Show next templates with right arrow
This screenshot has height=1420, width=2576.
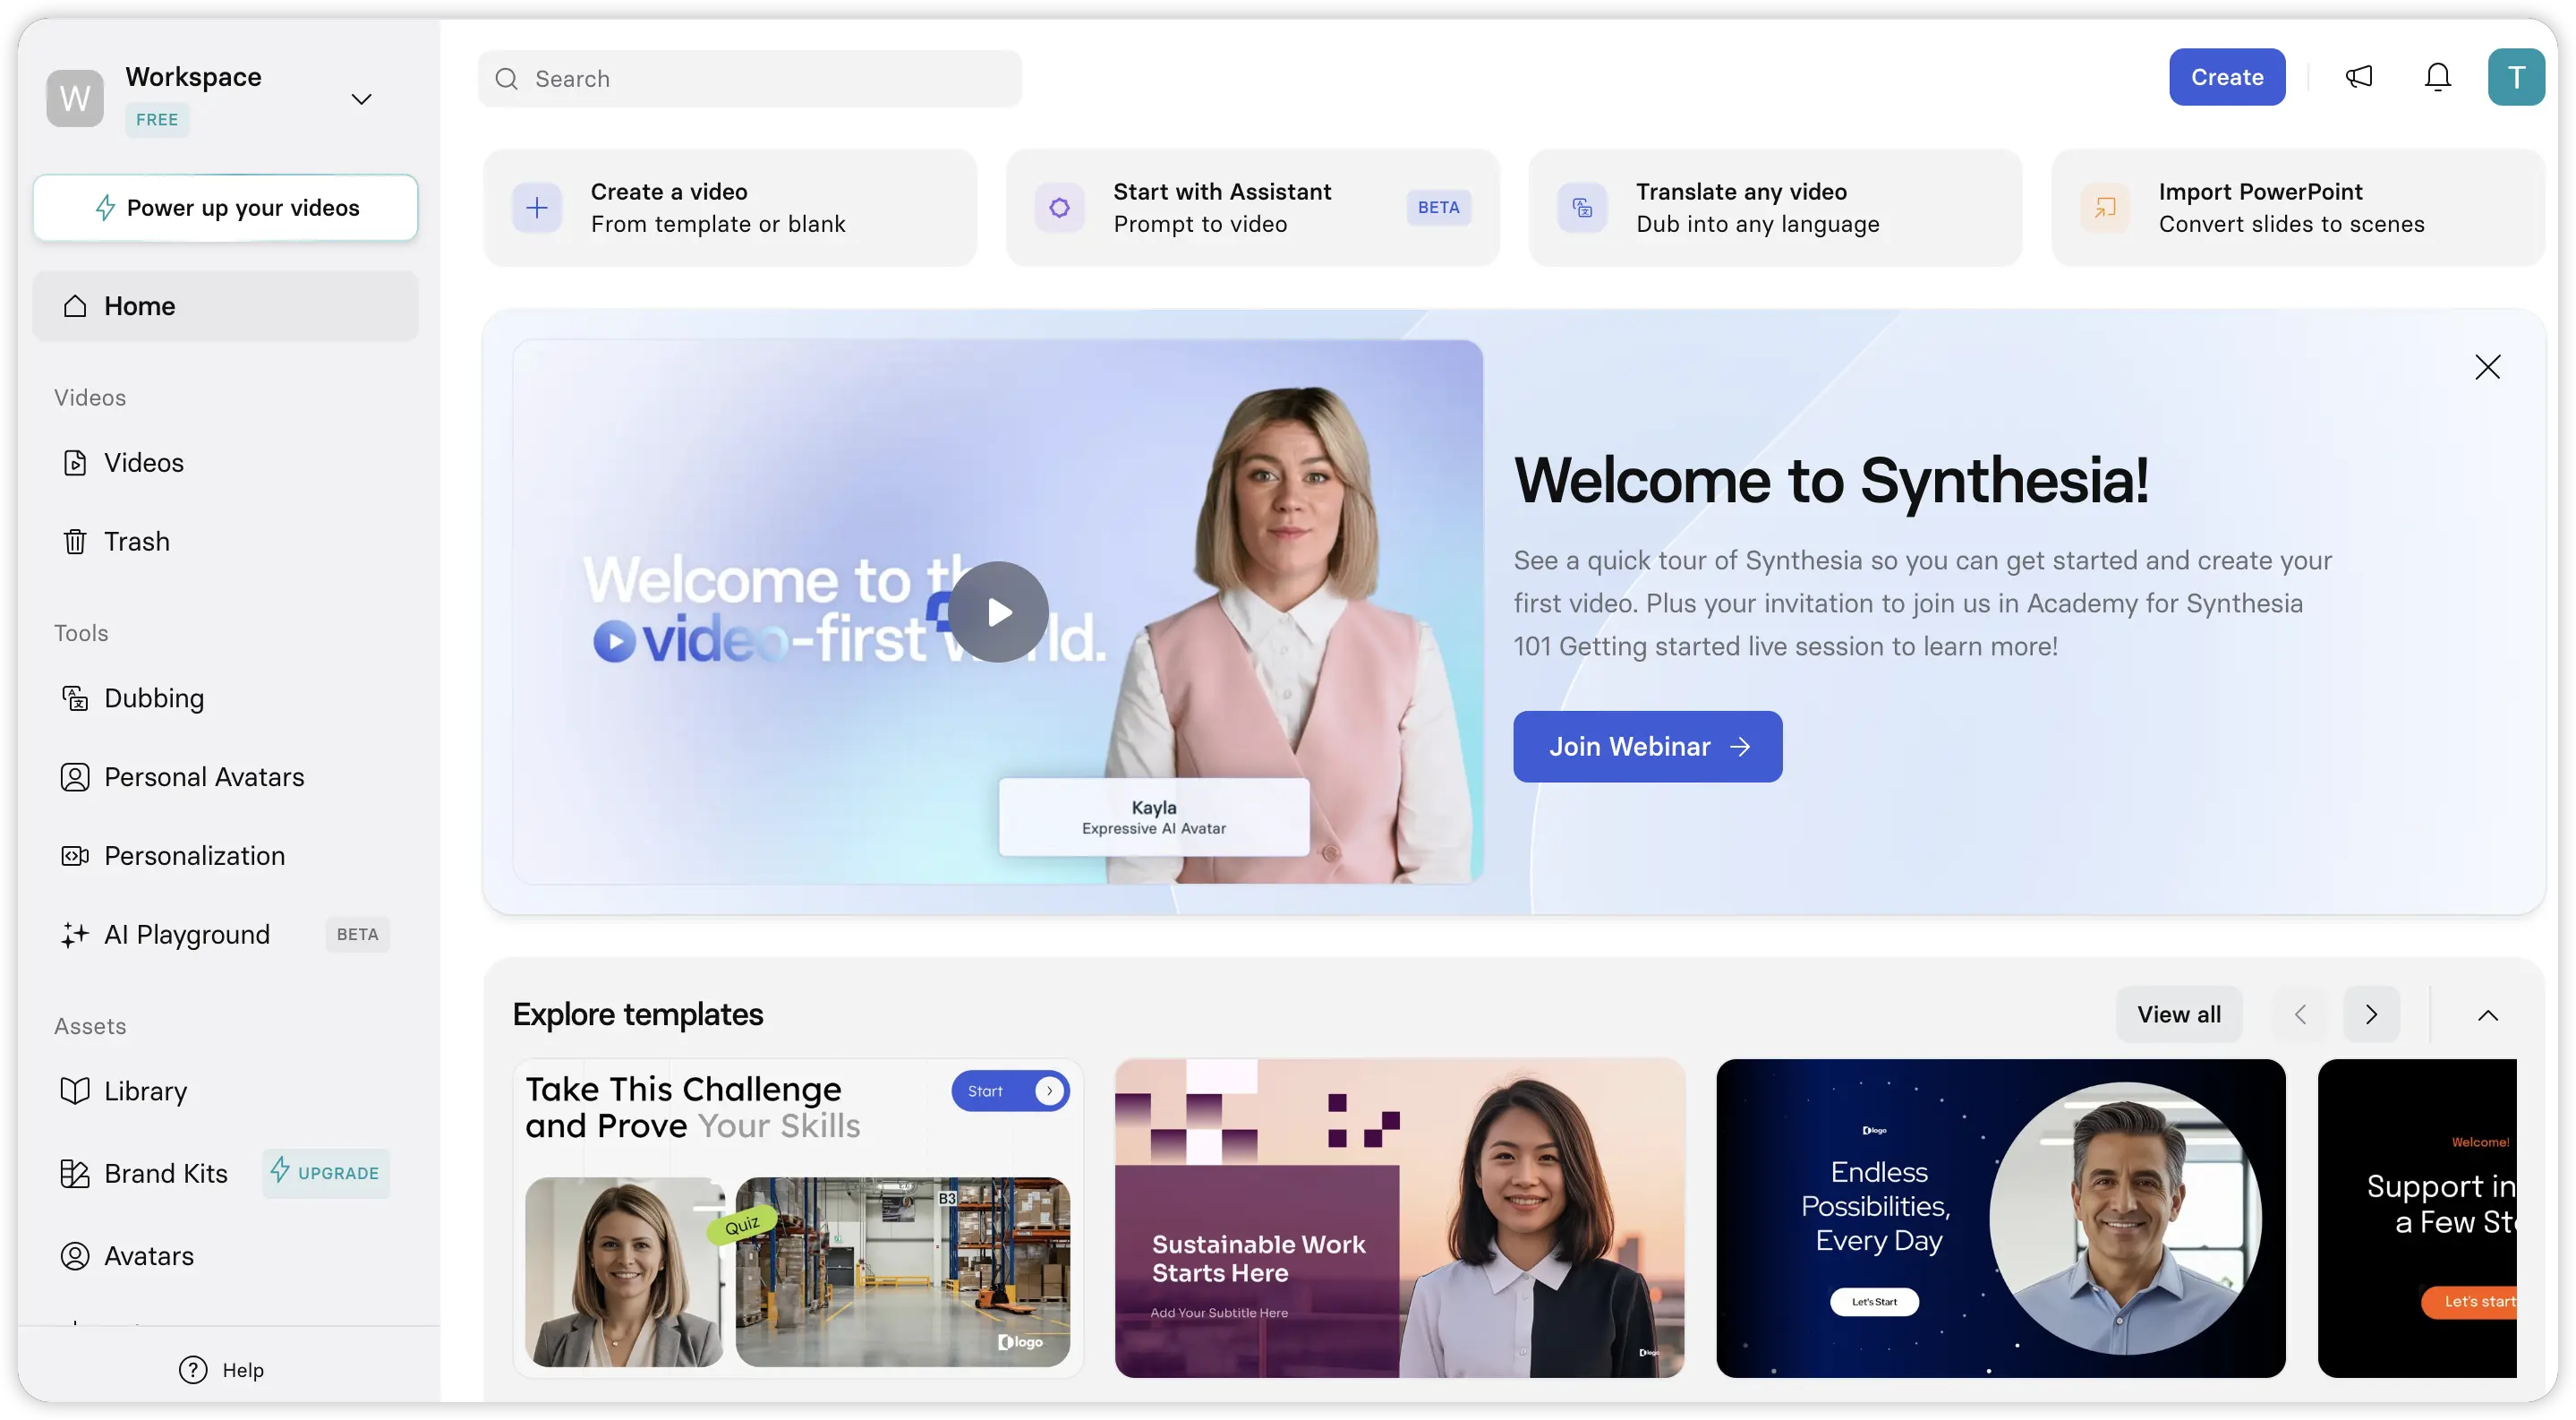2371,1015
